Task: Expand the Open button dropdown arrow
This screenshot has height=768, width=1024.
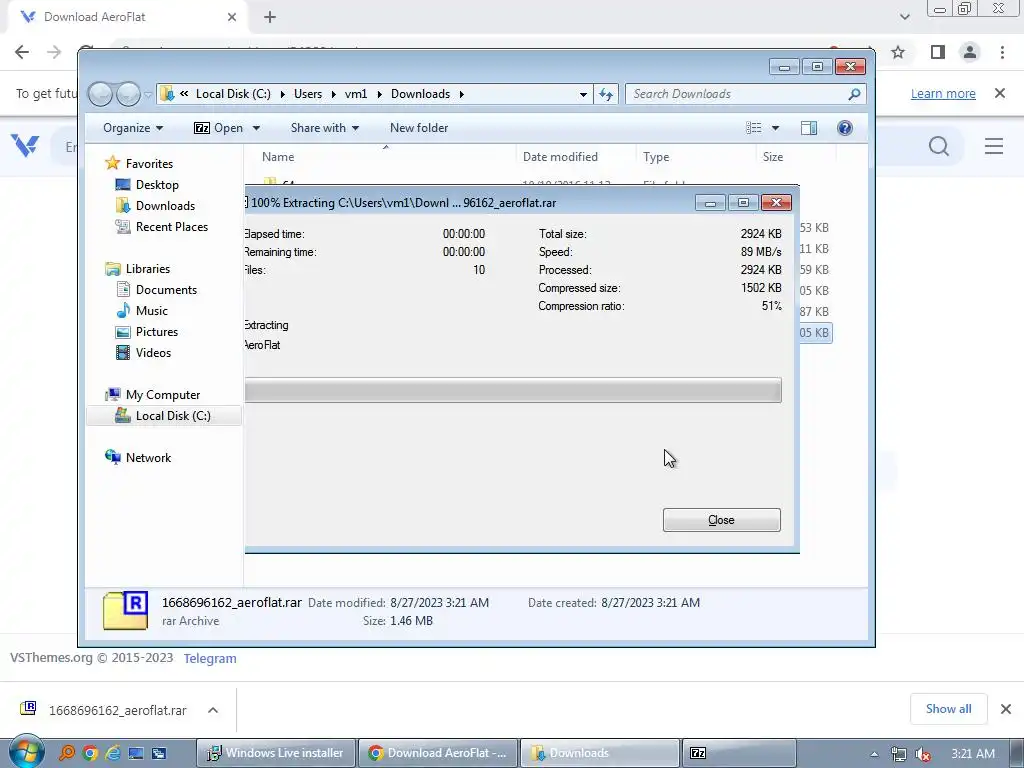Action: click(x=256, y=128)
